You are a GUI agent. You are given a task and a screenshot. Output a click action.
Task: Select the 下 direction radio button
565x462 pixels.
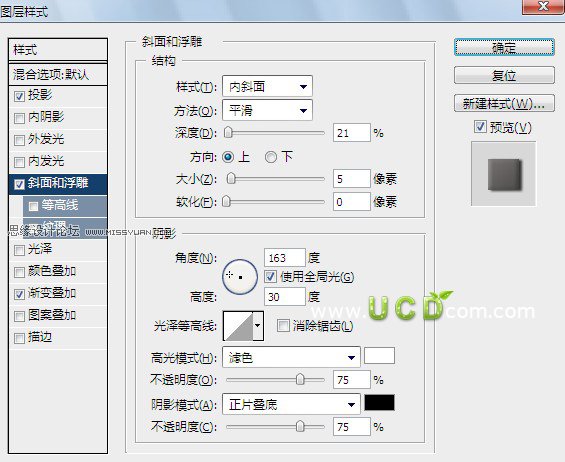tap(271, 157)
